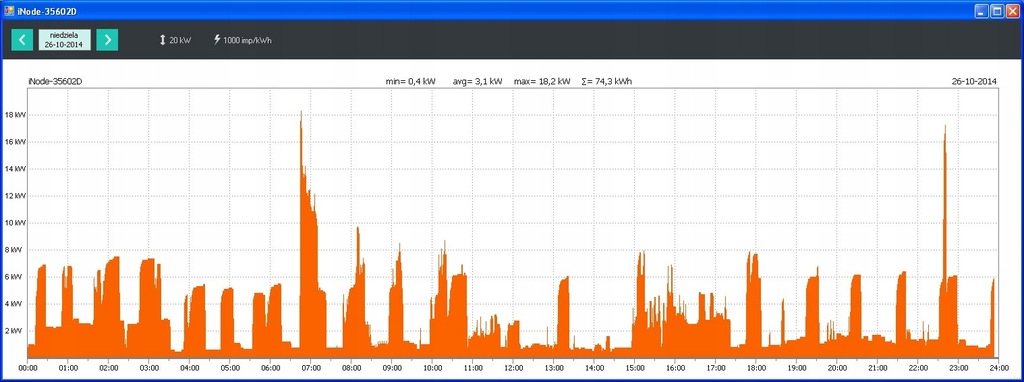Image resolution: width=1024 pixels, height=382 pixels.
Task: Click the 18:00 label on the time axis
Action: [x=756, y=368]
